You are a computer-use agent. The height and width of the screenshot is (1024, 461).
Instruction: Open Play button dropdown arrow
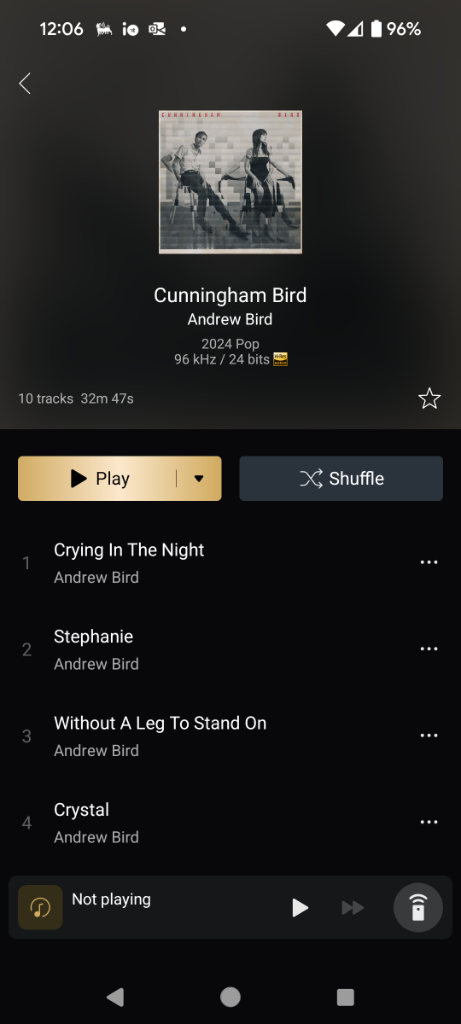point(199,479)
